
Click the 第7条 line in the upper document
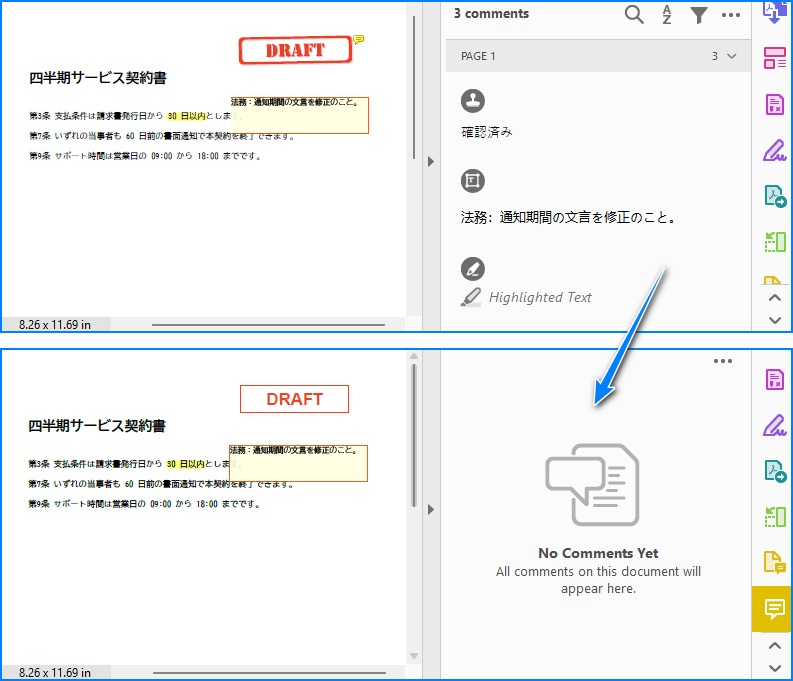tap(162, 136)
